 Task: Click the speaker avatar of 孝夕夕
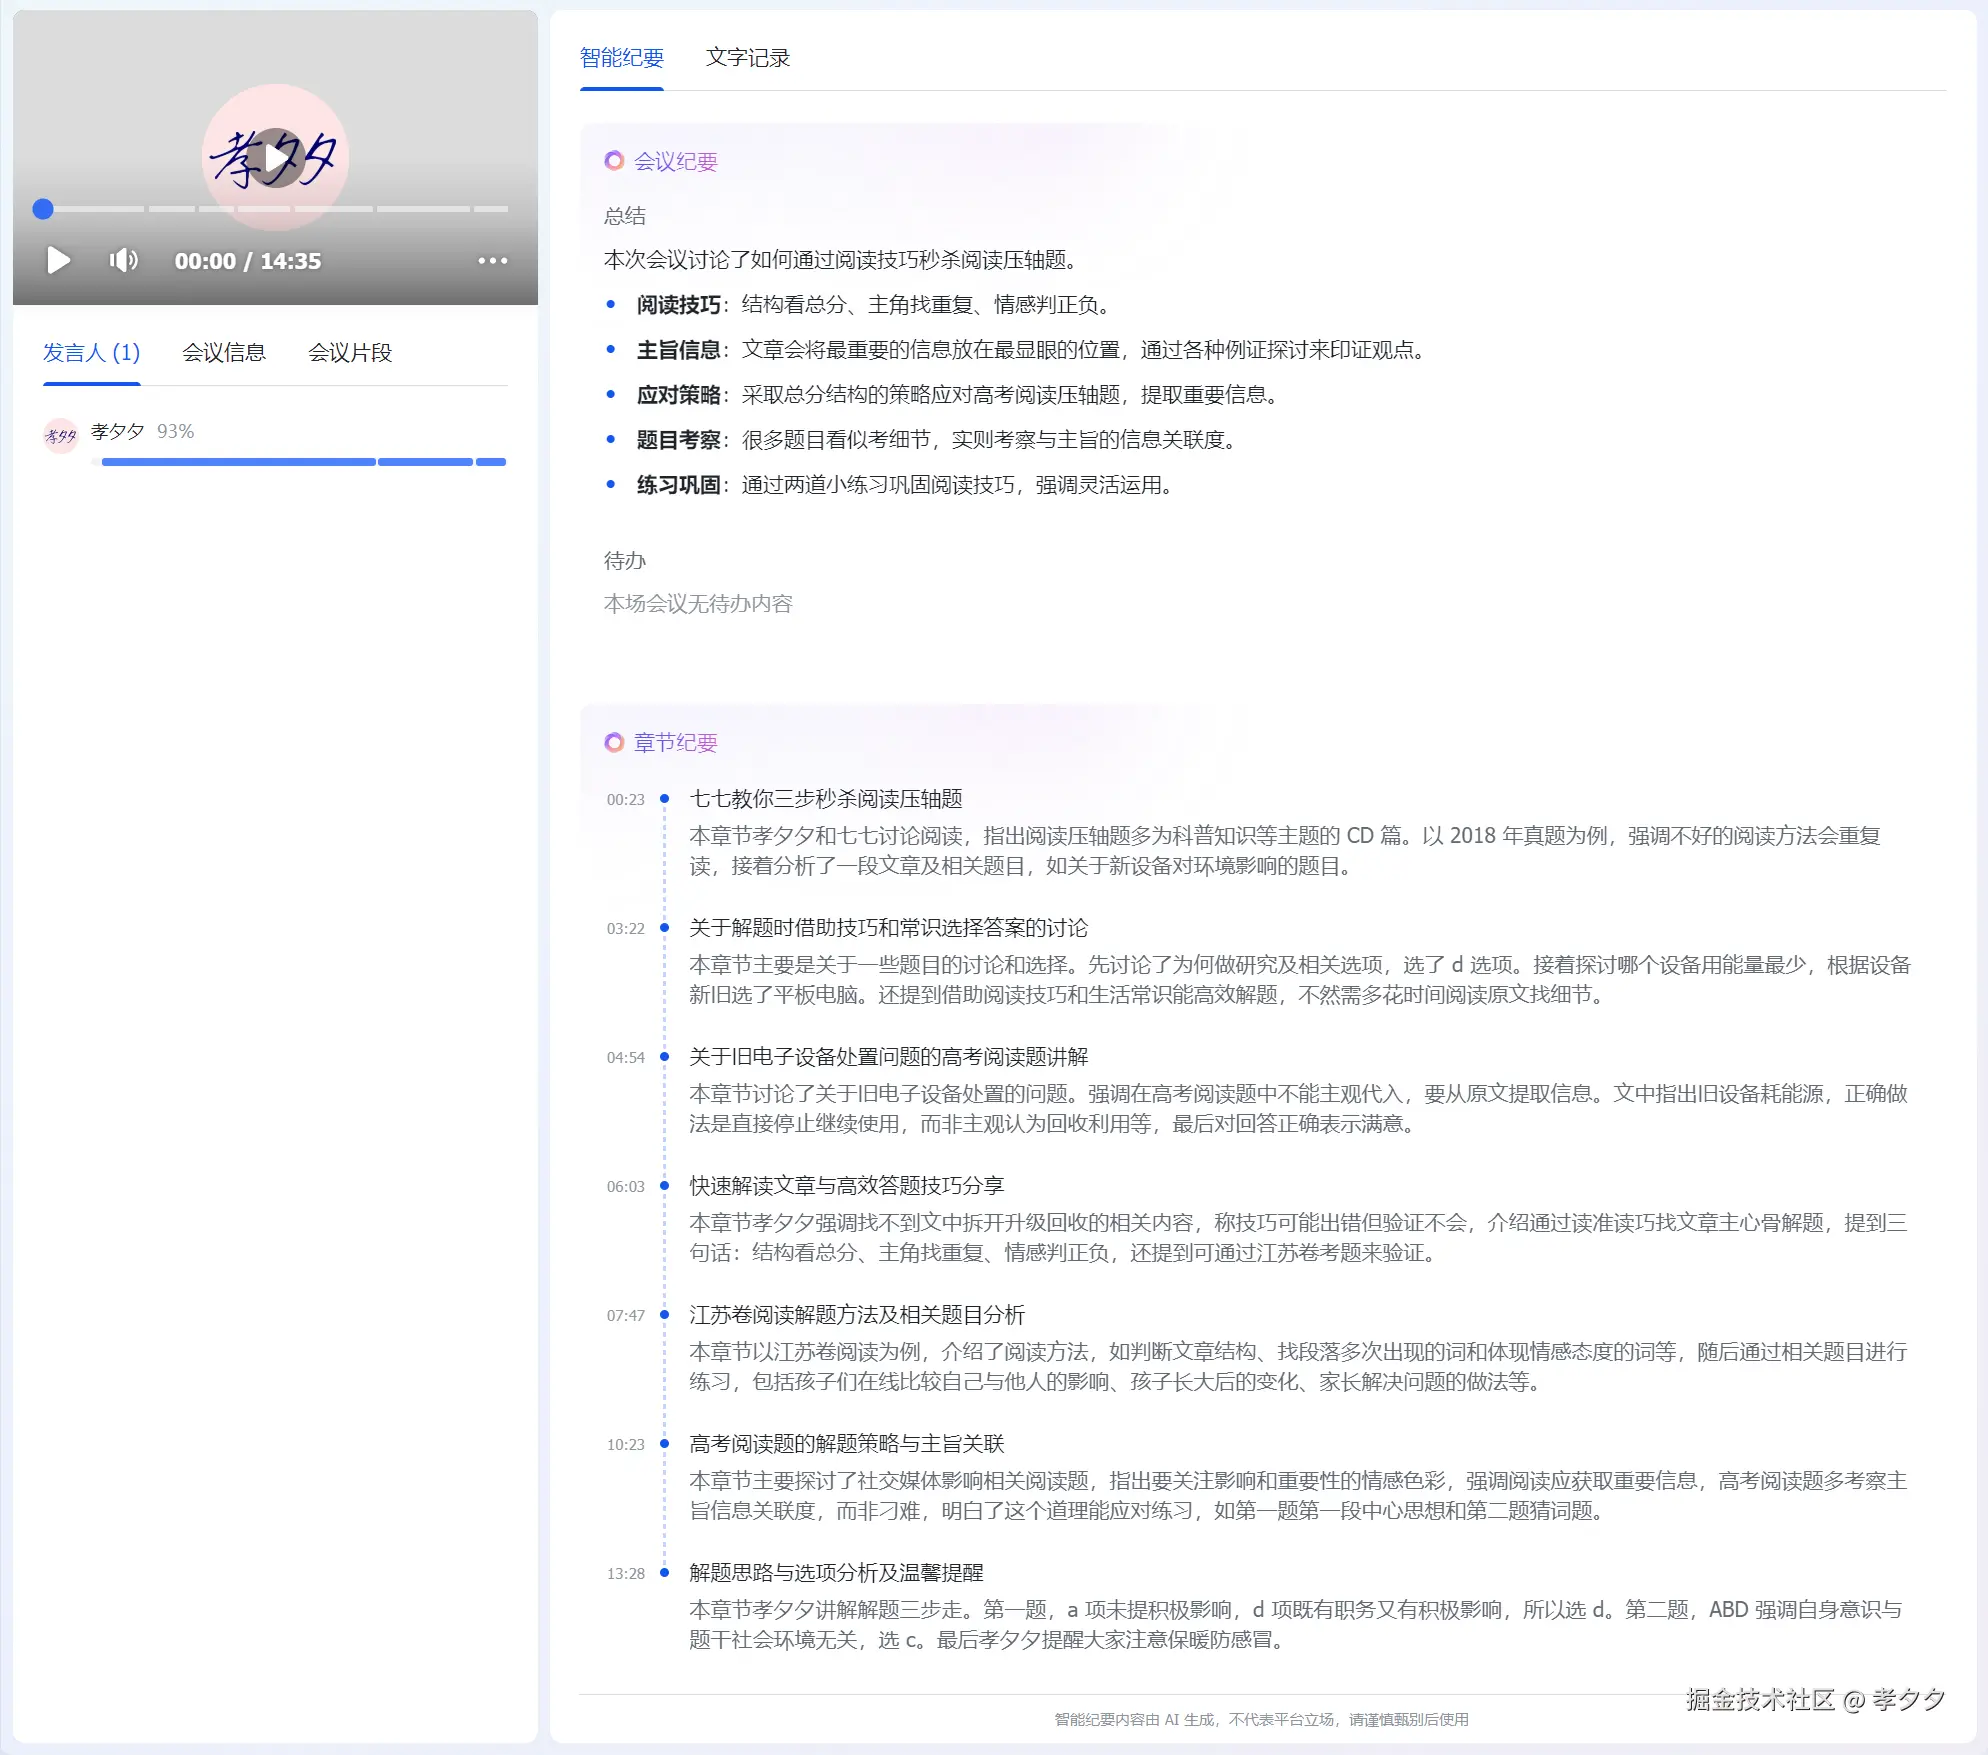tap(60, 436)
